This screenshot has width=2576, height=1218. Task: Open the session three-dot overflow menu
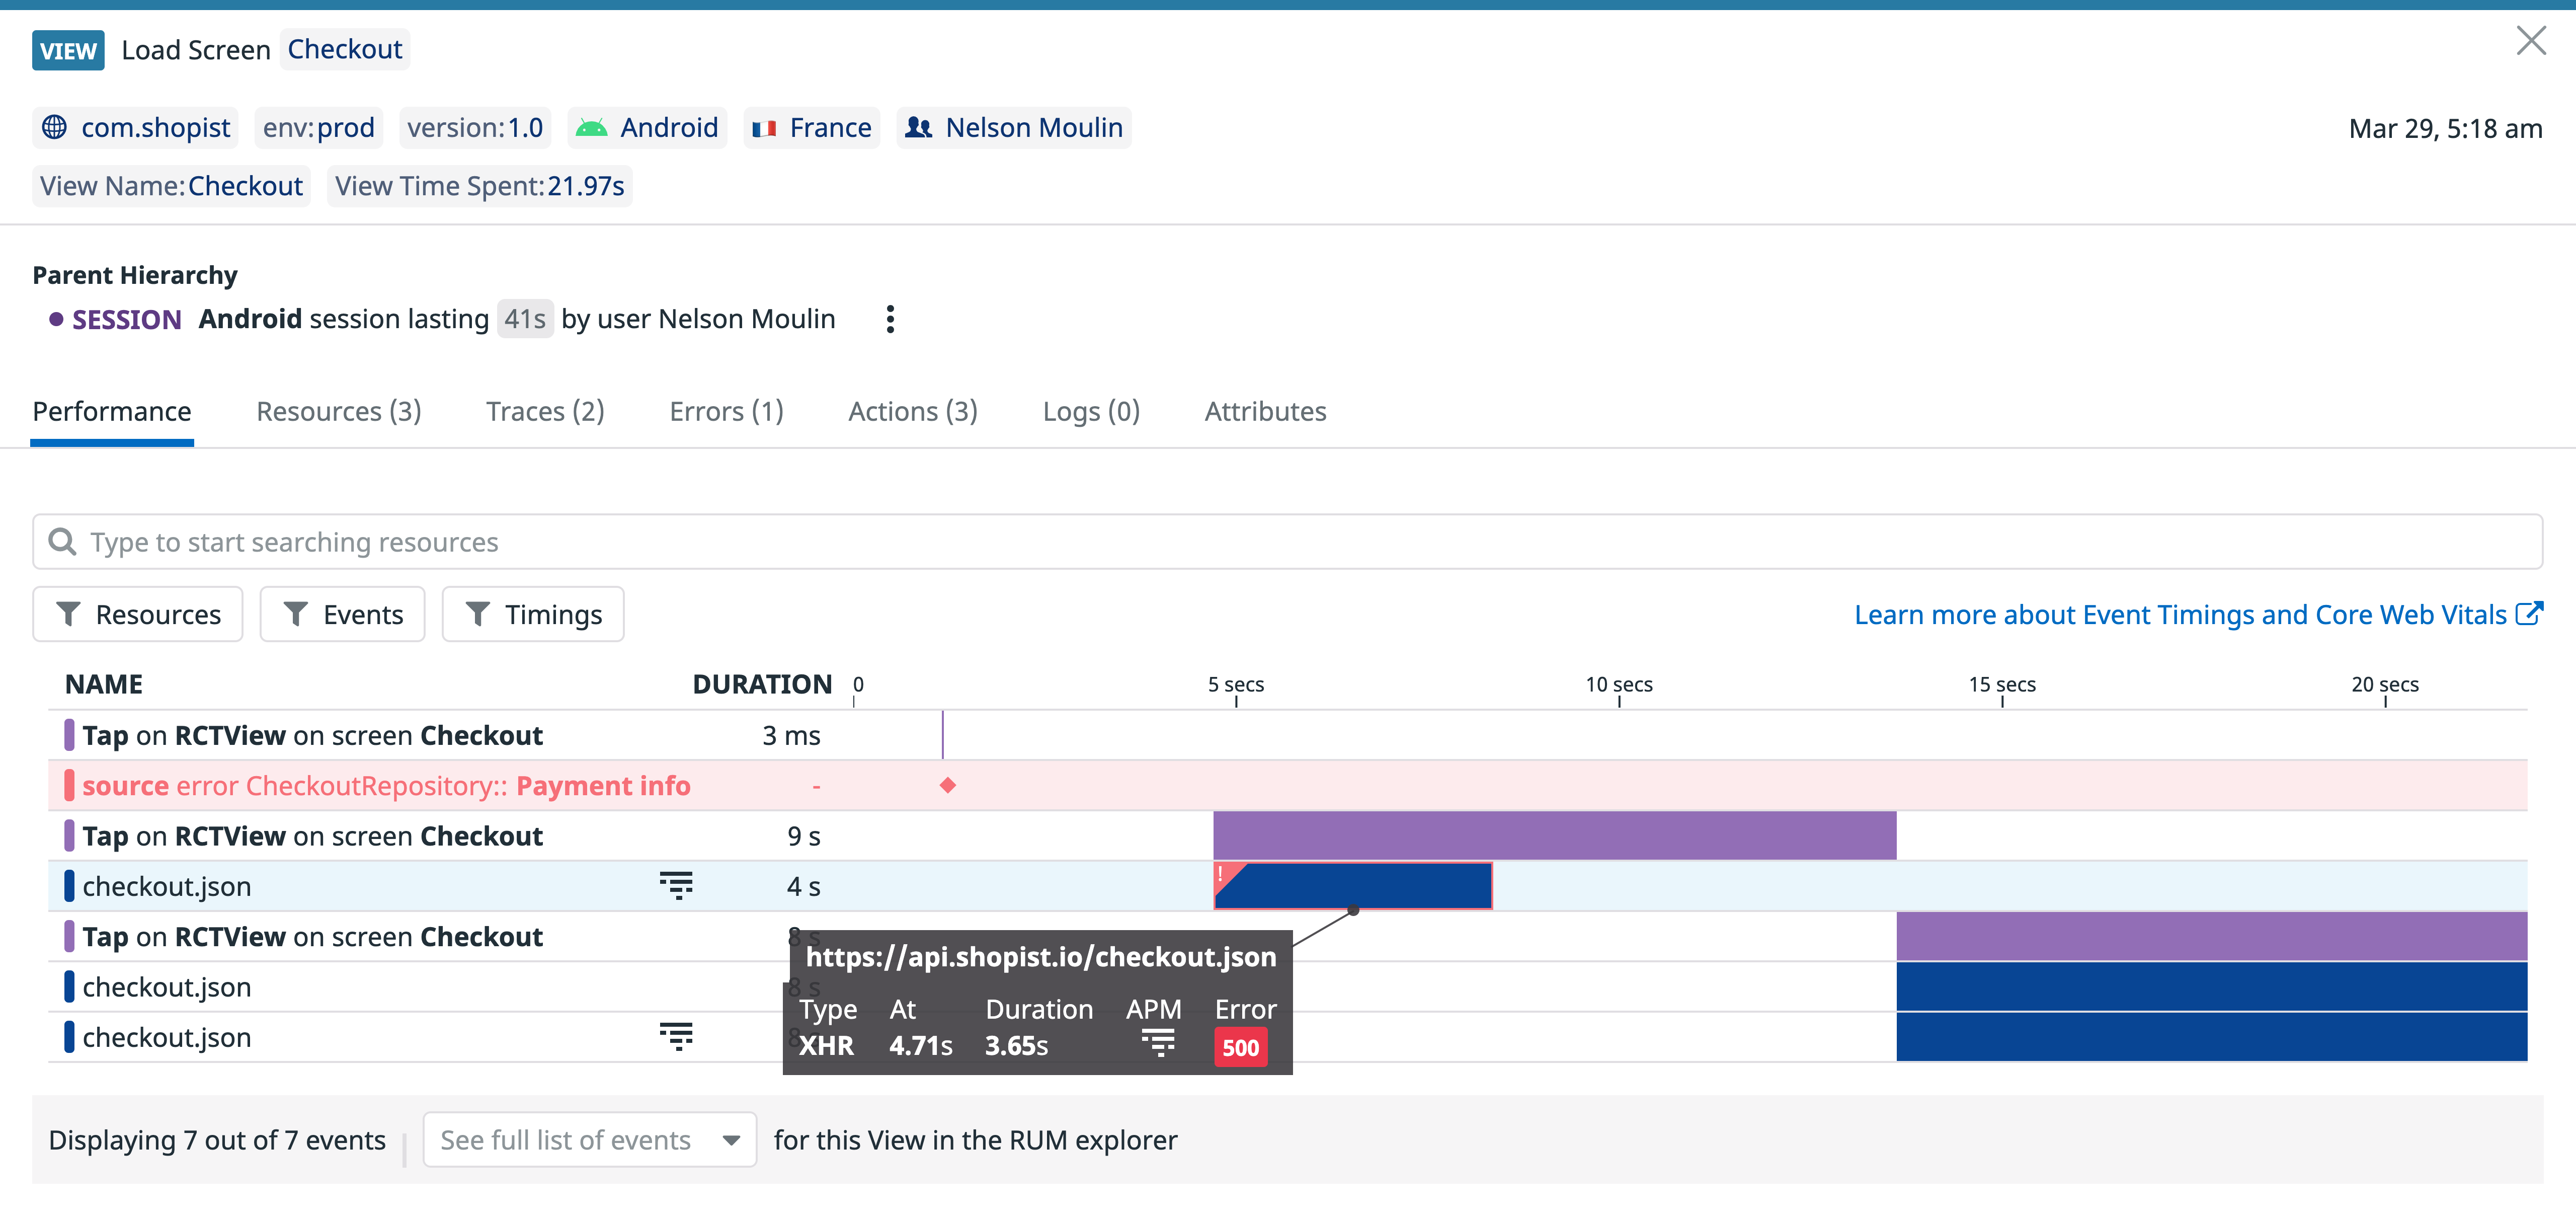point(889,318)
